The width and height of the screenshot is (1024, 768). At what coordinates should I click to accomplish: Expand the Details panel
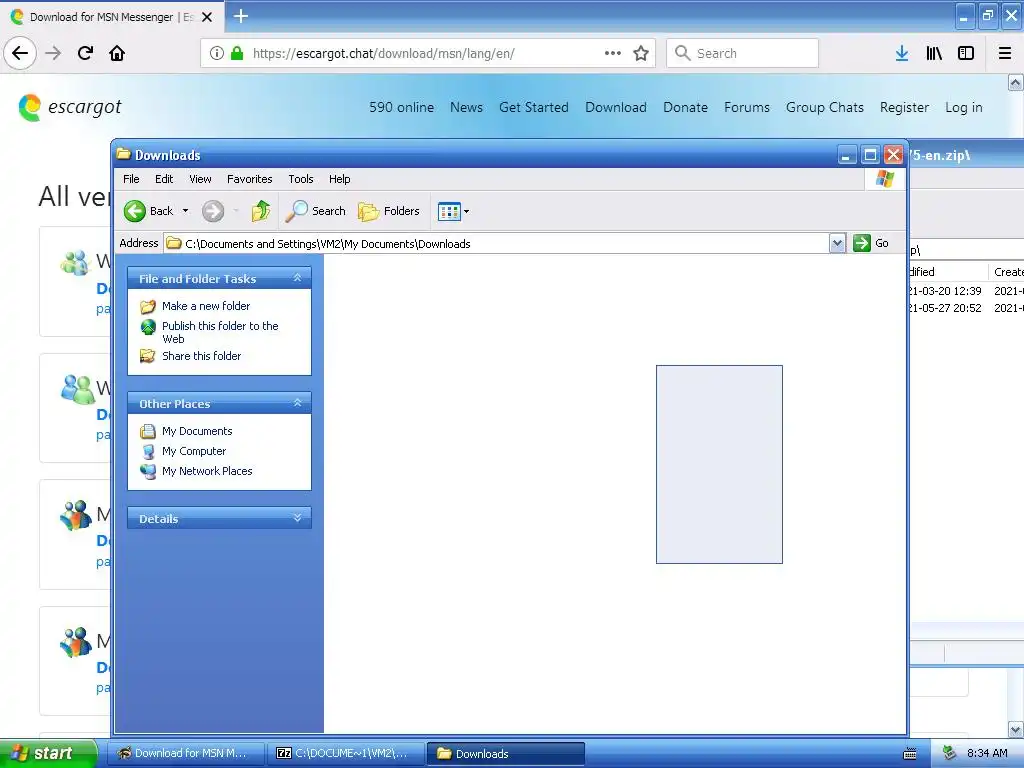[297, 518]
